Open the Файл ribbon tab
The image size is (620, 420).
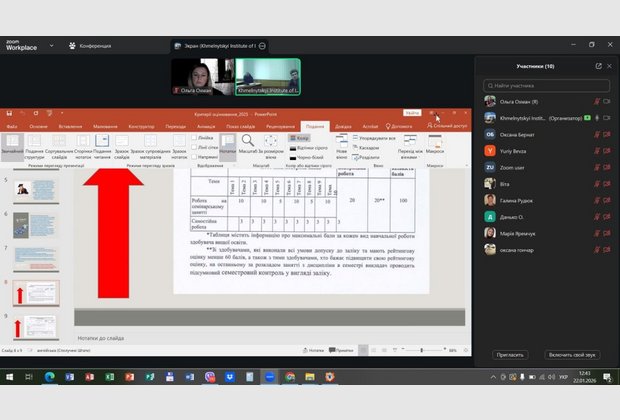coord(12,127)
